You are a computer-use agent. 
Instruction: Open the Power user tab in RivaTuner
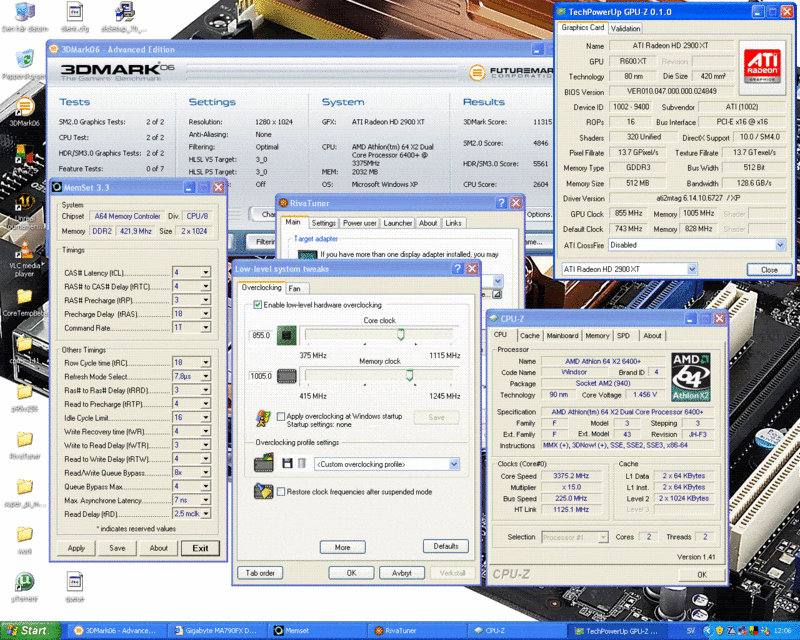[360, 223]
